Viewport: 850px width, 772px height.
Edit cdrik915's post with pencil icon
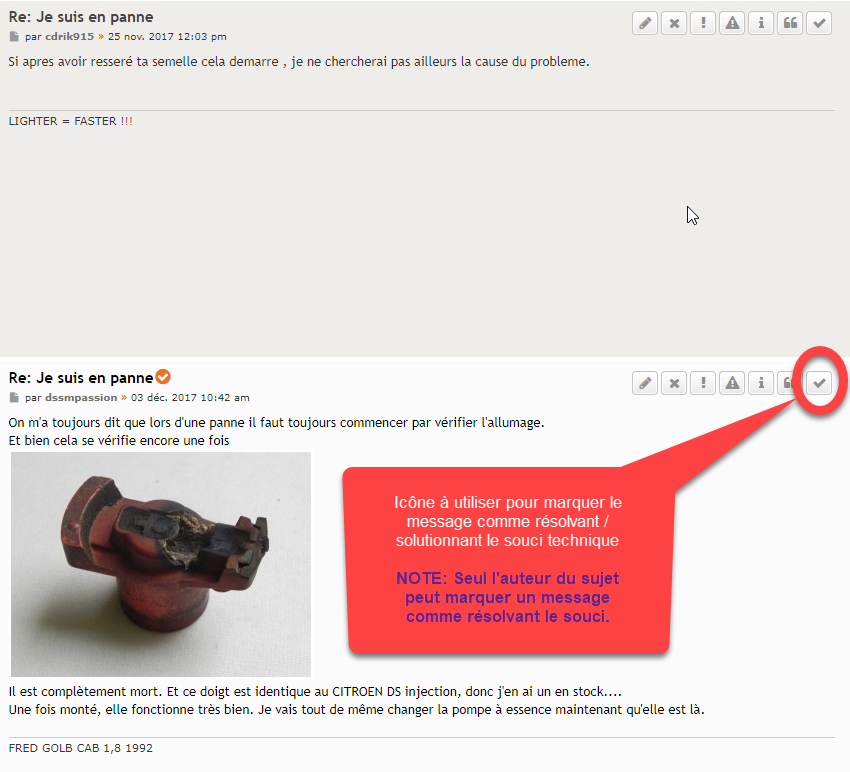tap(645, 23)
